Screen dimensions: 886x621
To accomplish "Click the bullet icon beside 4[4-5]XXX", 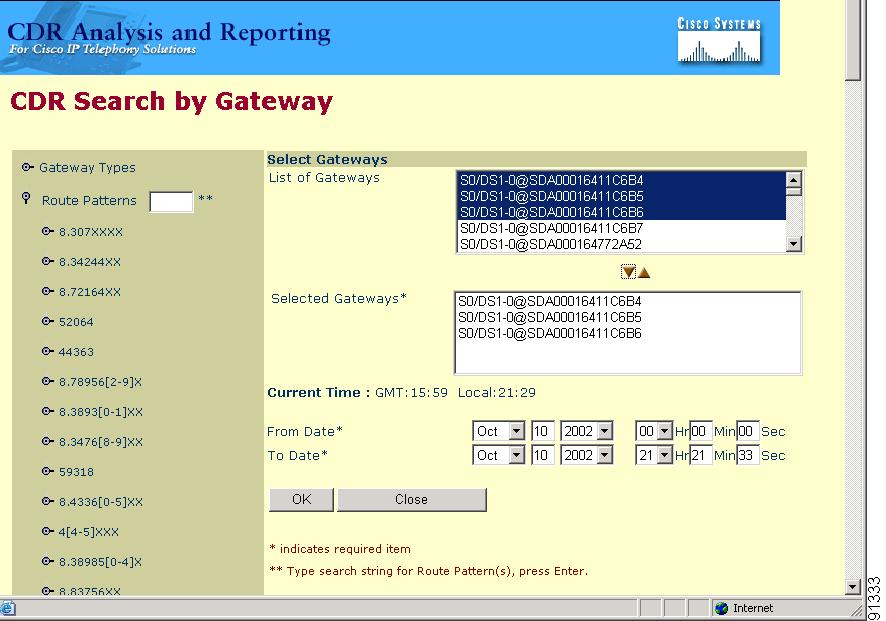I will coord(47,531).
